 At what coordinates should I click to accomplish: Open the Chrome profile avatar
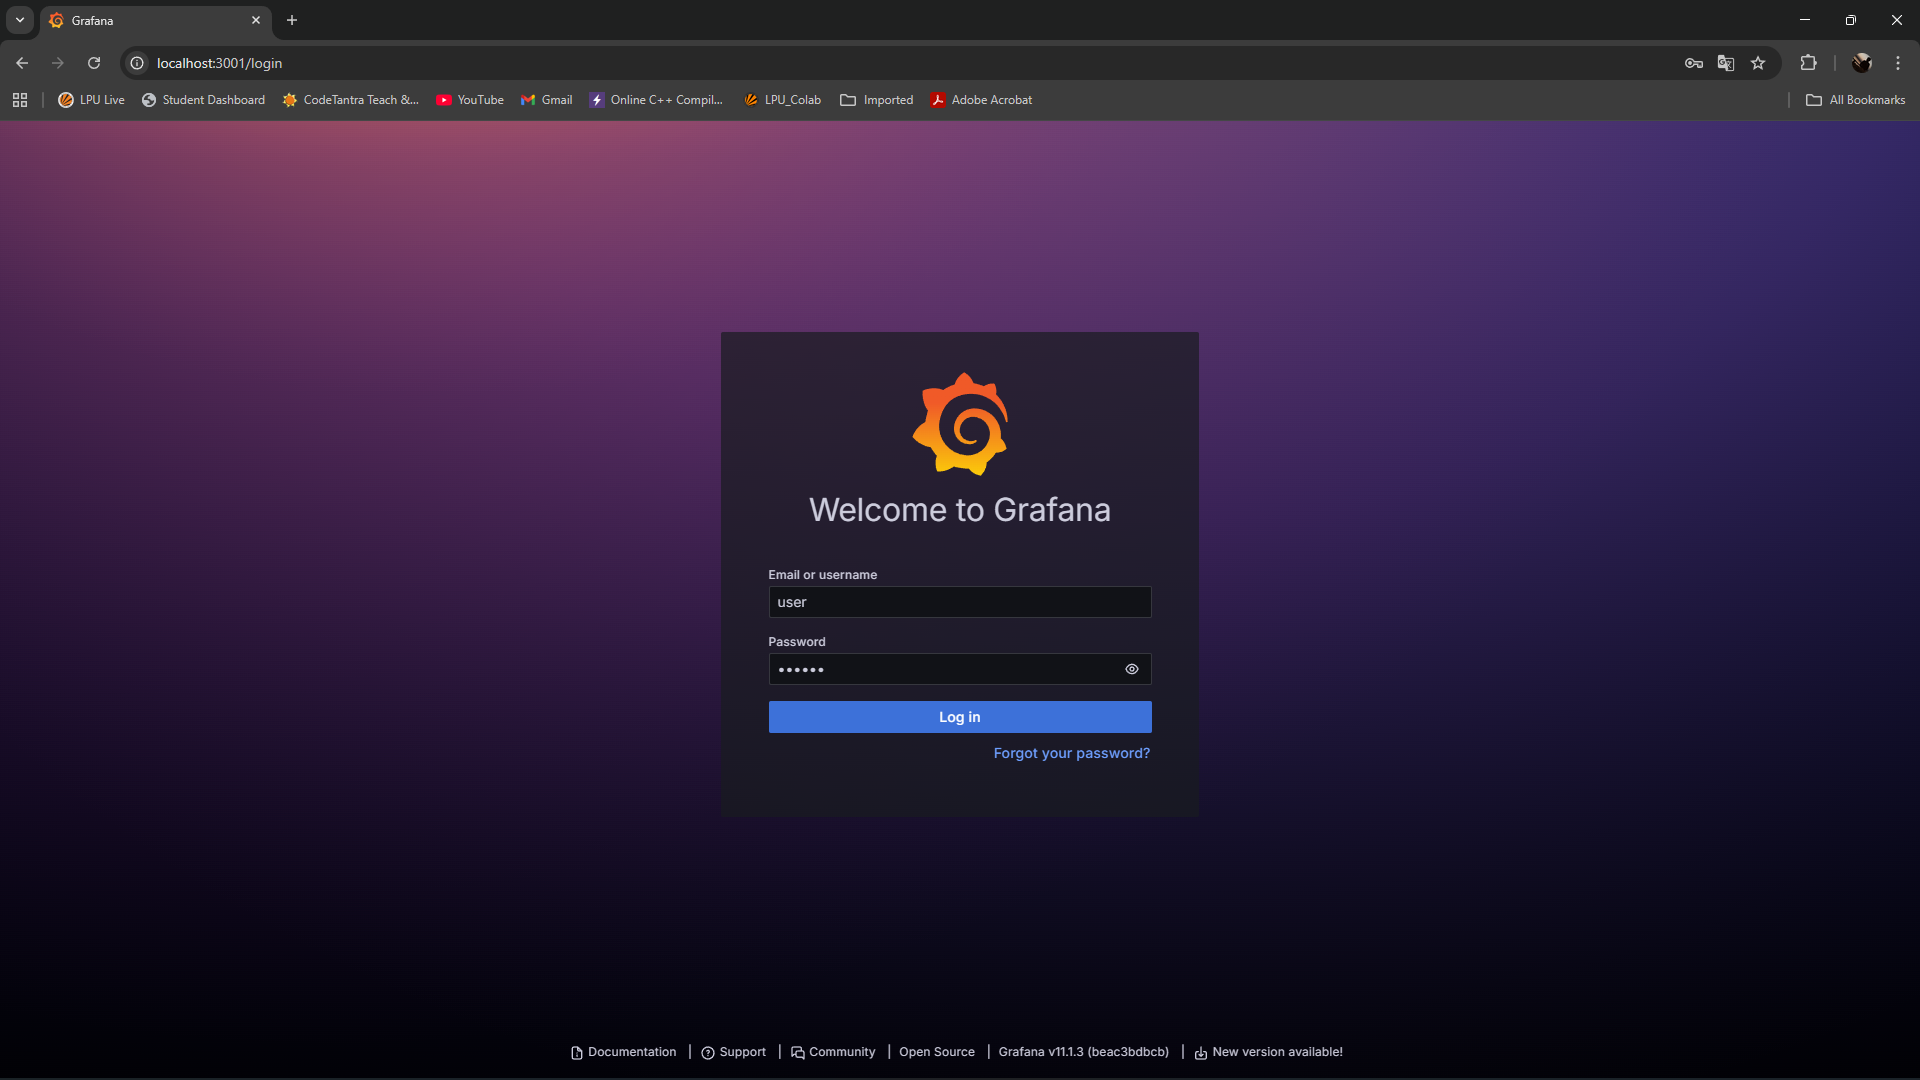1861,63
